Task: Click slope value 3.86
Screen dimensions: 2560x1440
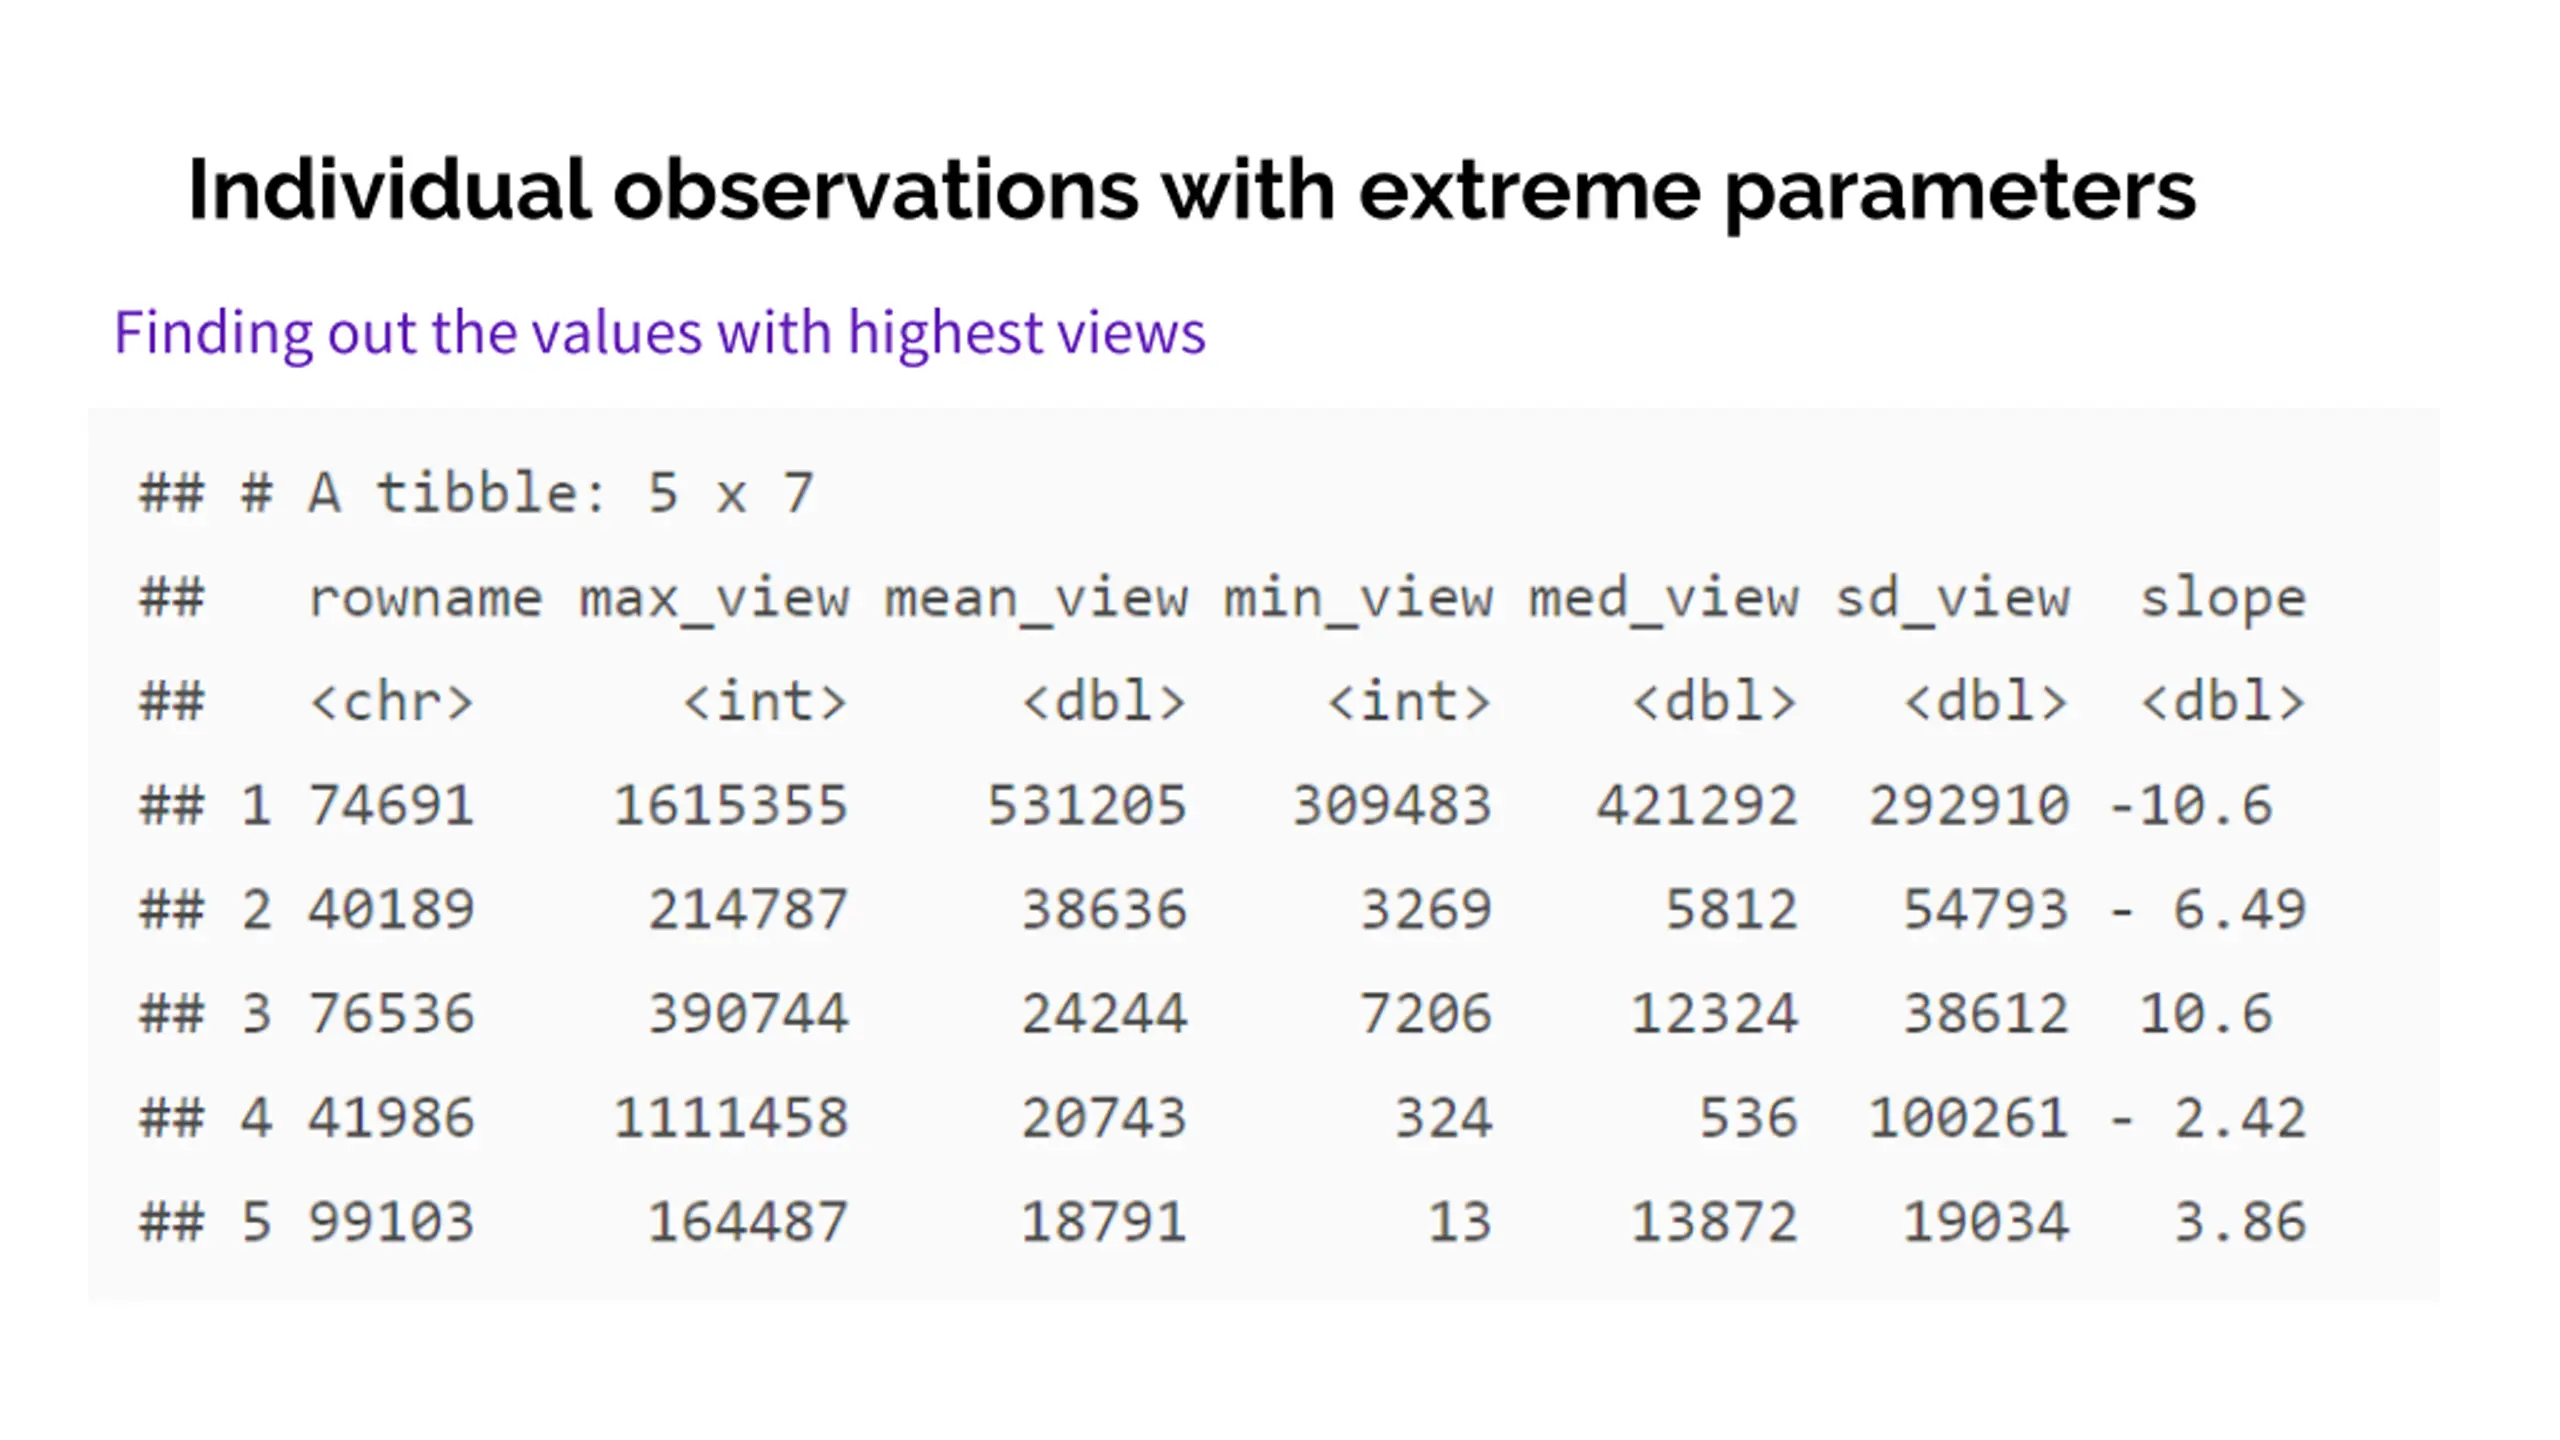Action: pyautogui.click(x=2240, y=1222)
